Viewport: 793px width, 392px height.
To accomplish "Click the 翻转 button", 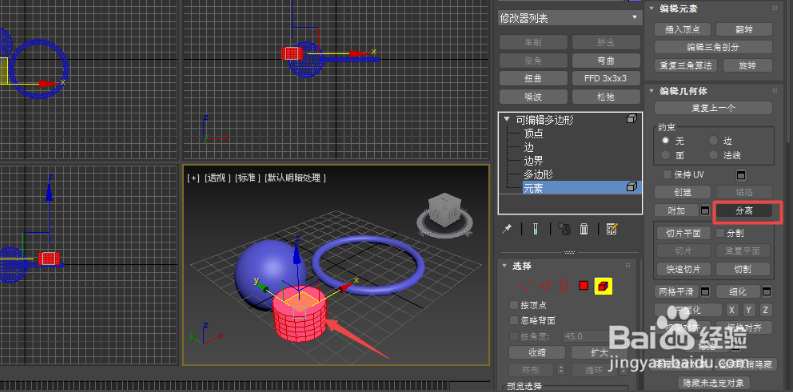I will tap(744, 29).
